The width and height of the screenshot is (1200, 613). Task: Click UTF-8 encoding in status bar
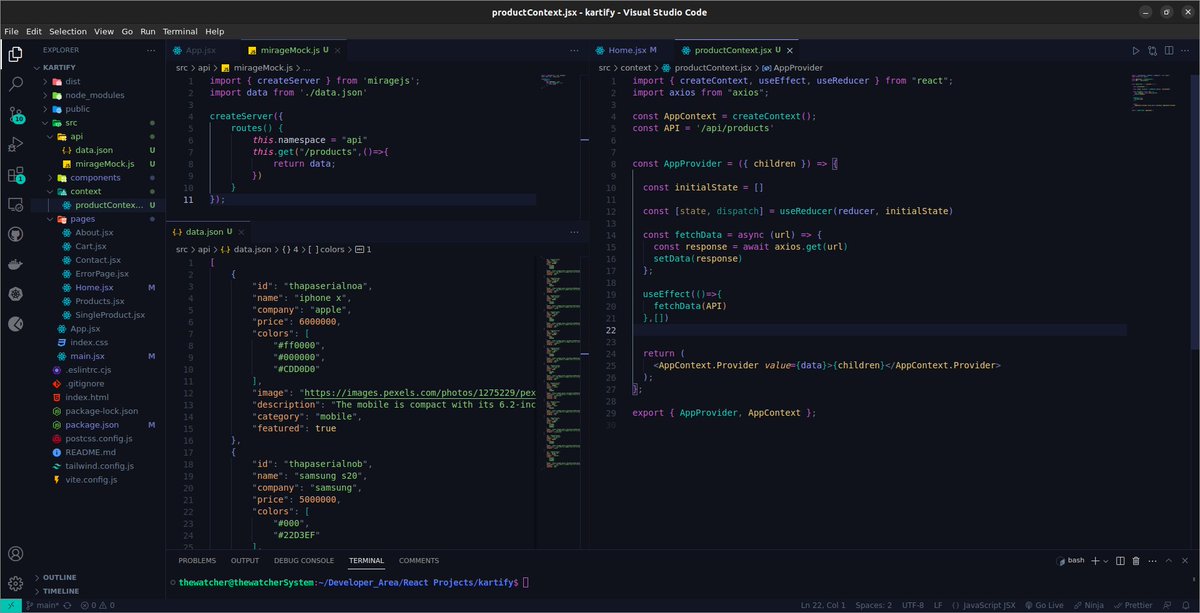coord(912,606)
